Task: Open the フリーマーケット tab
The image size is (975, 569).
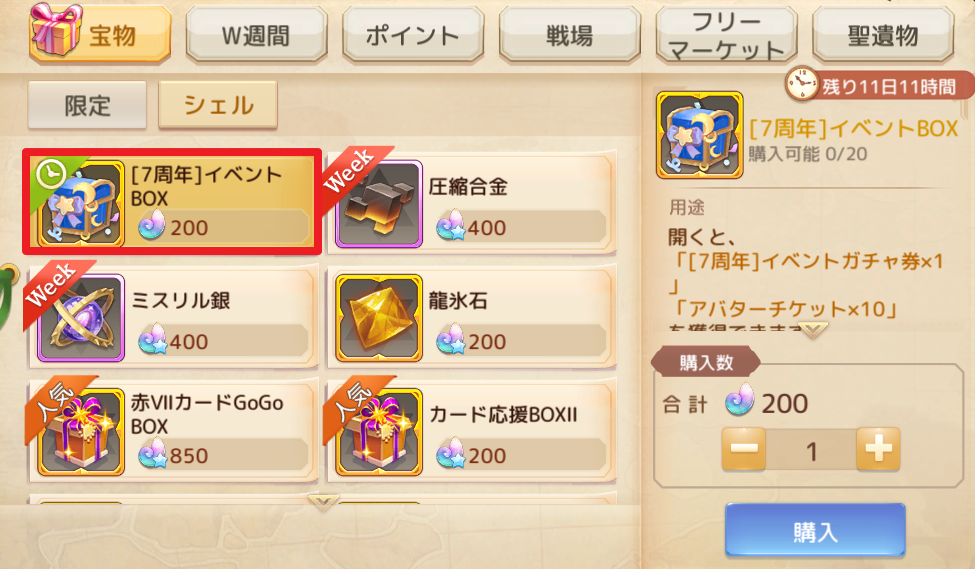Action: (726, 35)
